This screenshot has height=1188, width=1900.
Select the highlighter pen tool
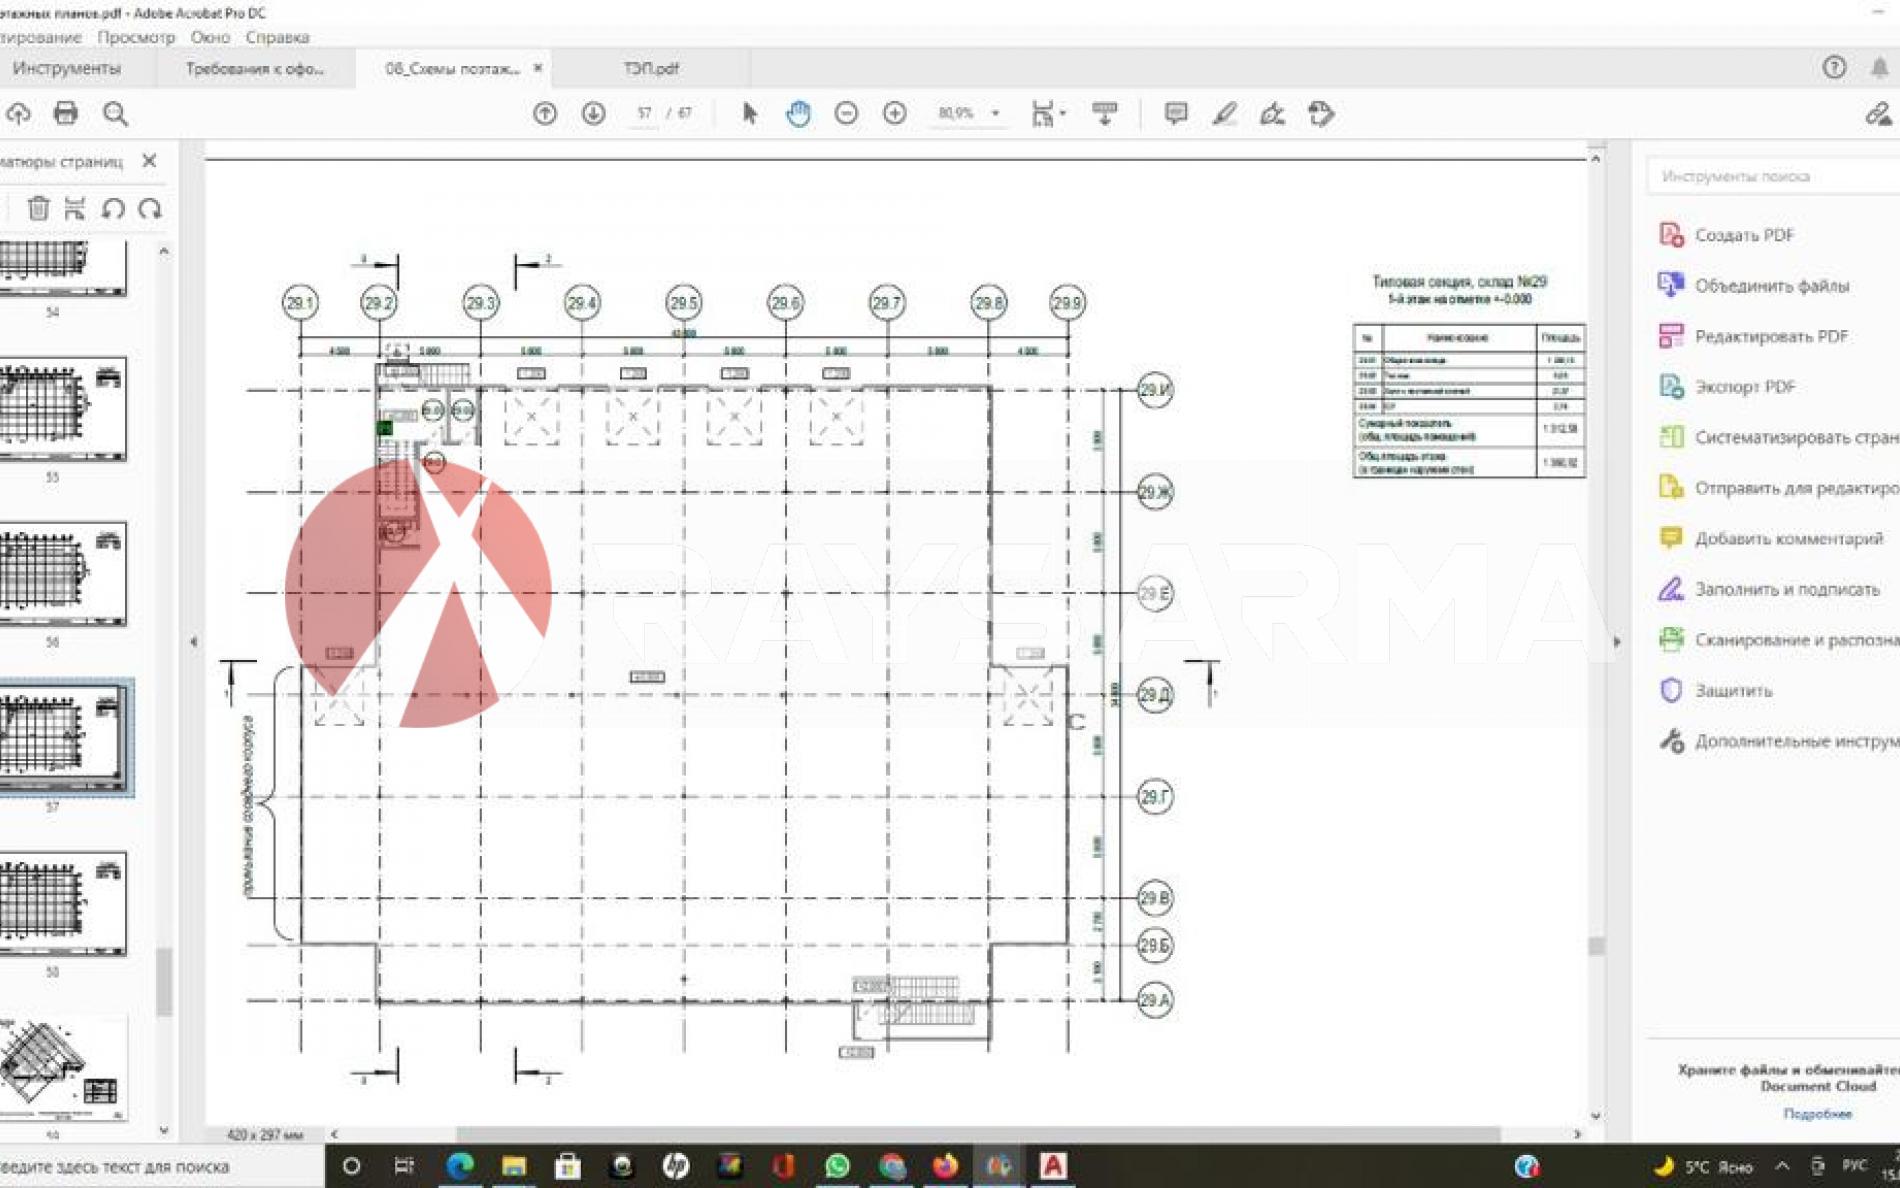pos(1224,114)
